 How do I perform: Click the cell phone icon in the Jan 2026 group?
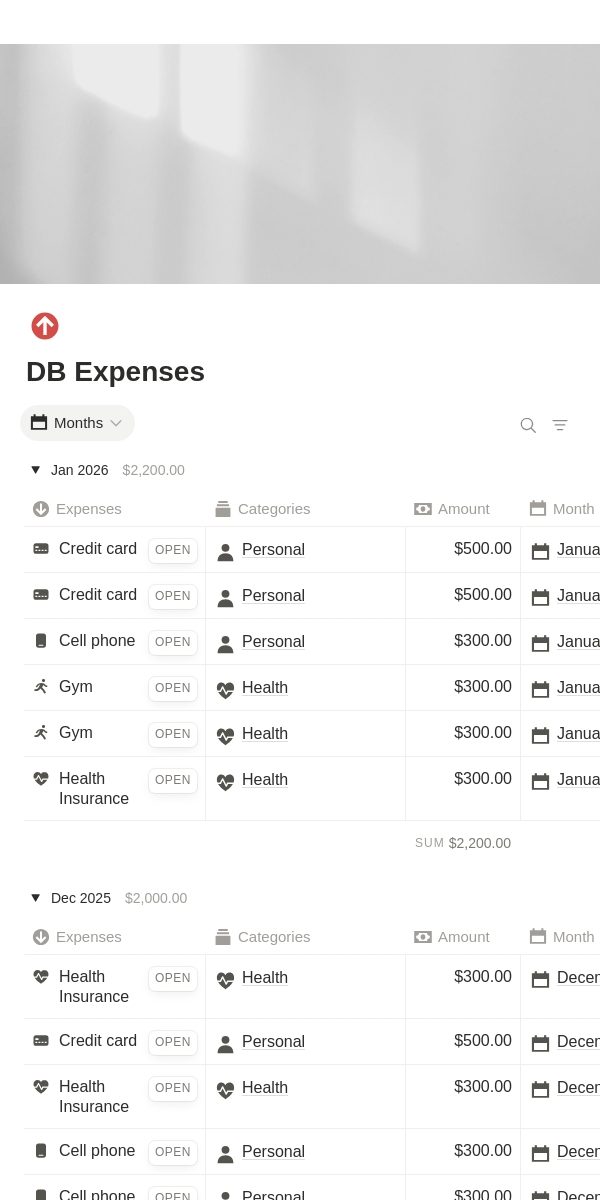point(41,641)
